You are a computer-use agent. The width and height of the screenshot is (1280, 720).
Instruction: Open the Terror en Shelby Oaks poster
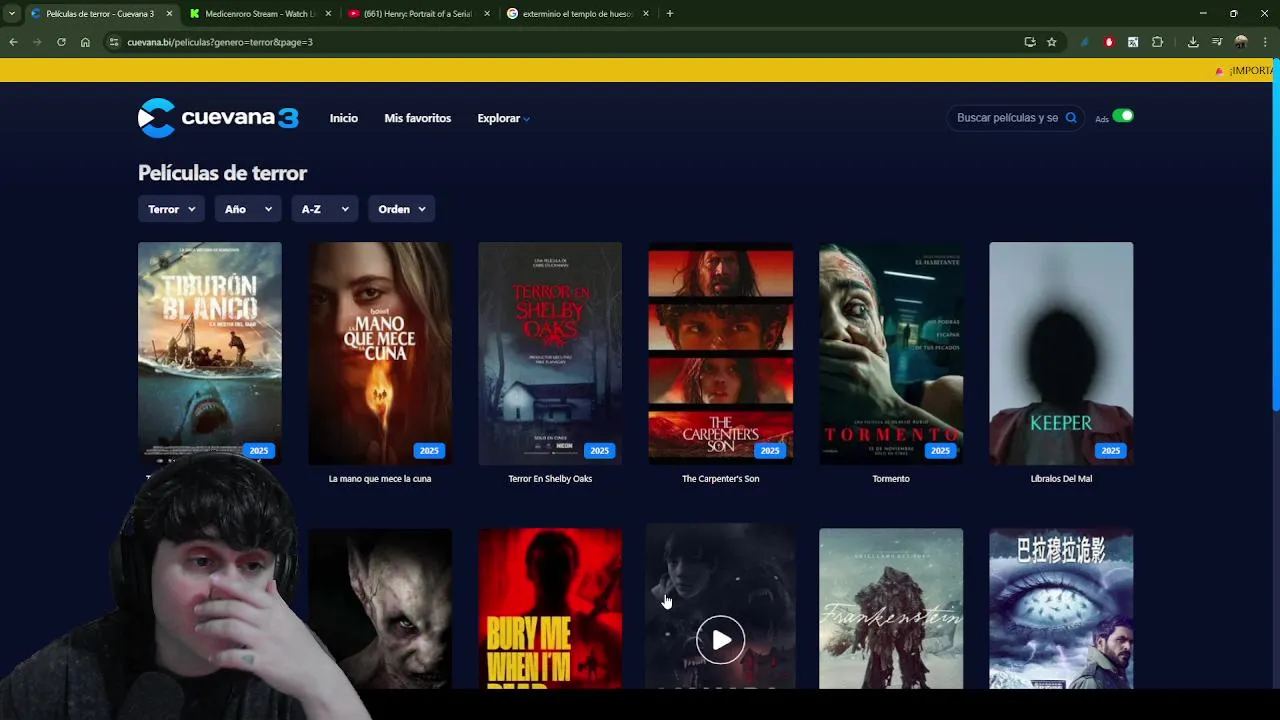pyautogui.click(x=550, y=353)
